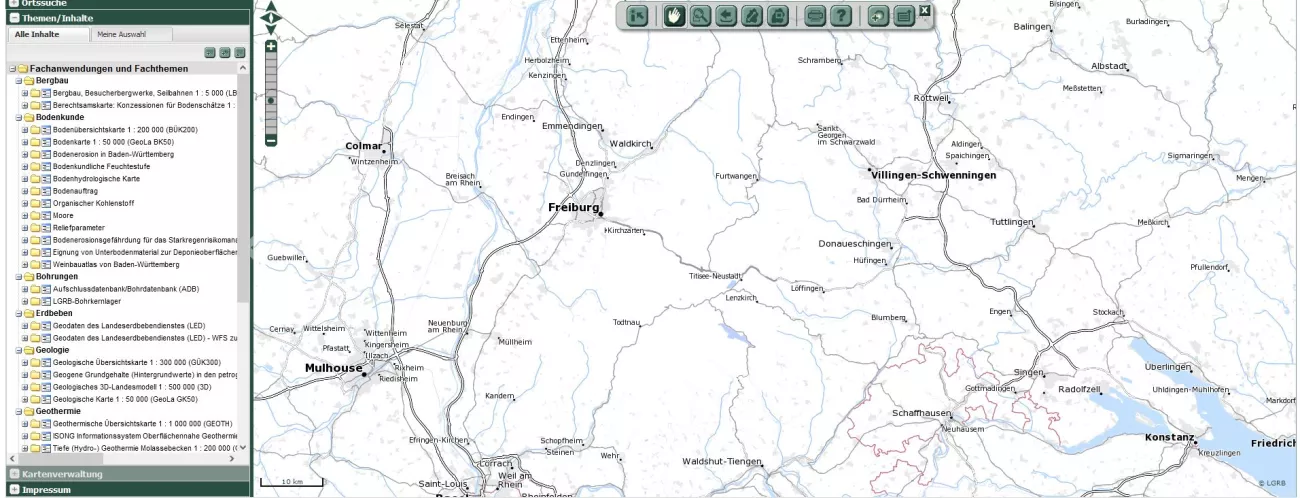Click the zoom level slider handle

[x=270, y=100]
